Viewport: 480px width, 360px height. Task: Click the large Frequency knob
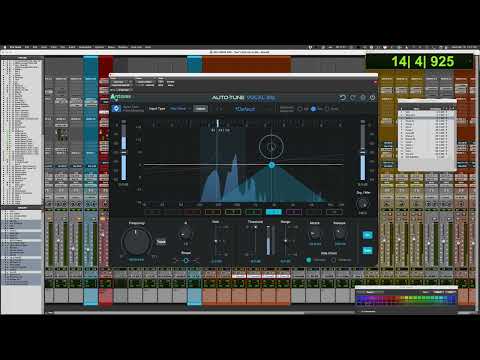coord(136,242)
